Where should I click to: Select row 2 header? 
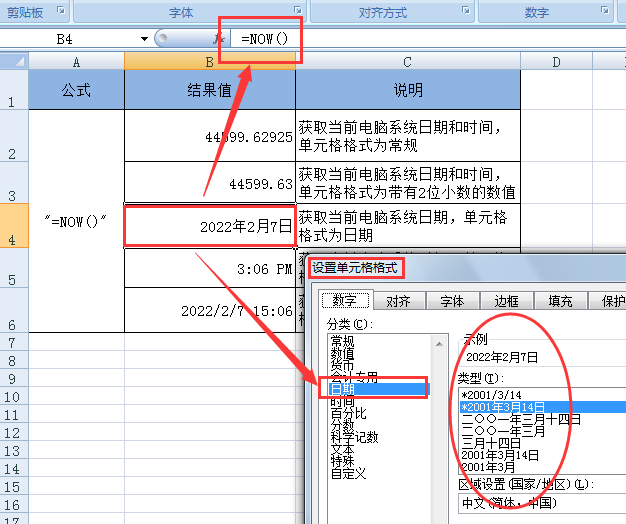coord(14,136)
